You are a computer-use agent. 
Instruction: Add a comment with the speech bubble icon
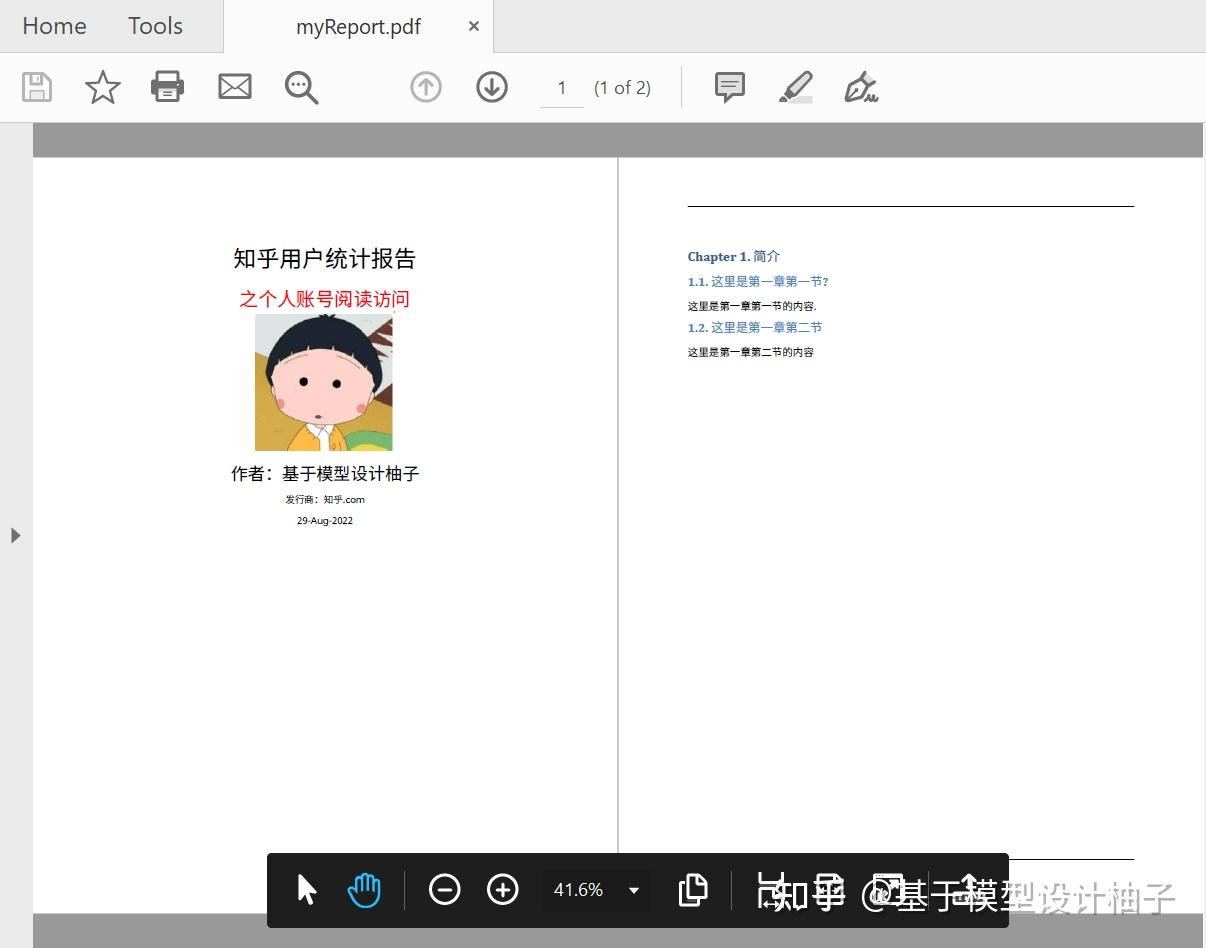[730, 87]
